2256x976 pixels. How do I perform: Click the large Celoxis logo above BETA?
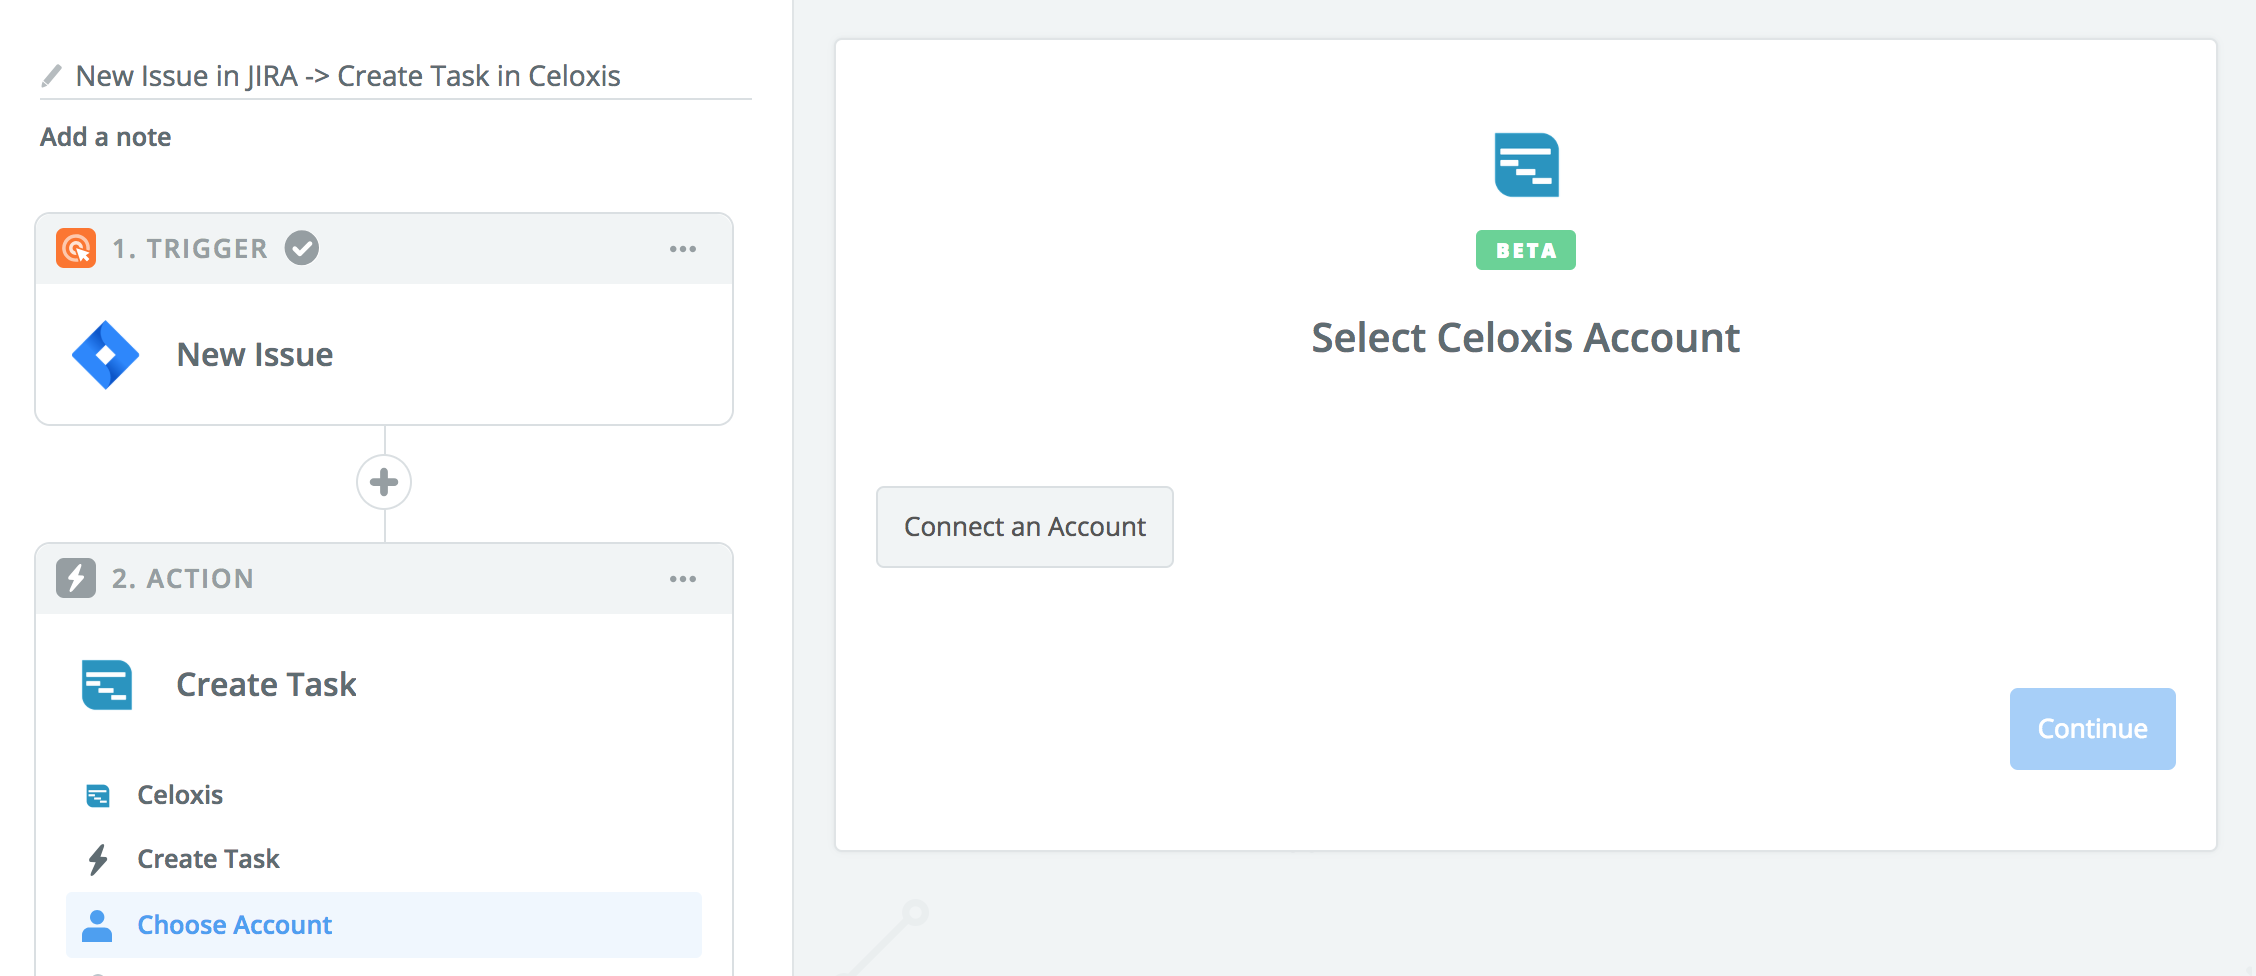click(x=1526, y=165)
